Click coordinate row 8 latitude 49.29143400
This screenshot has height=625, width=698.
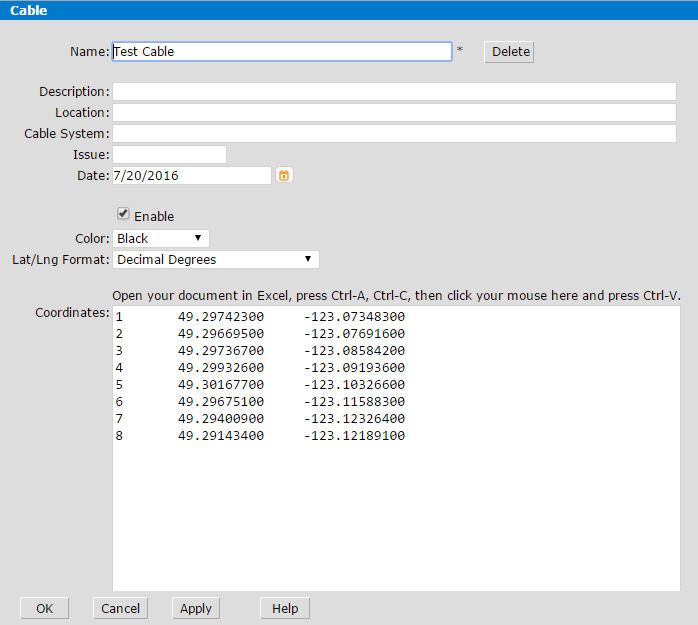(x=221, y=436)
